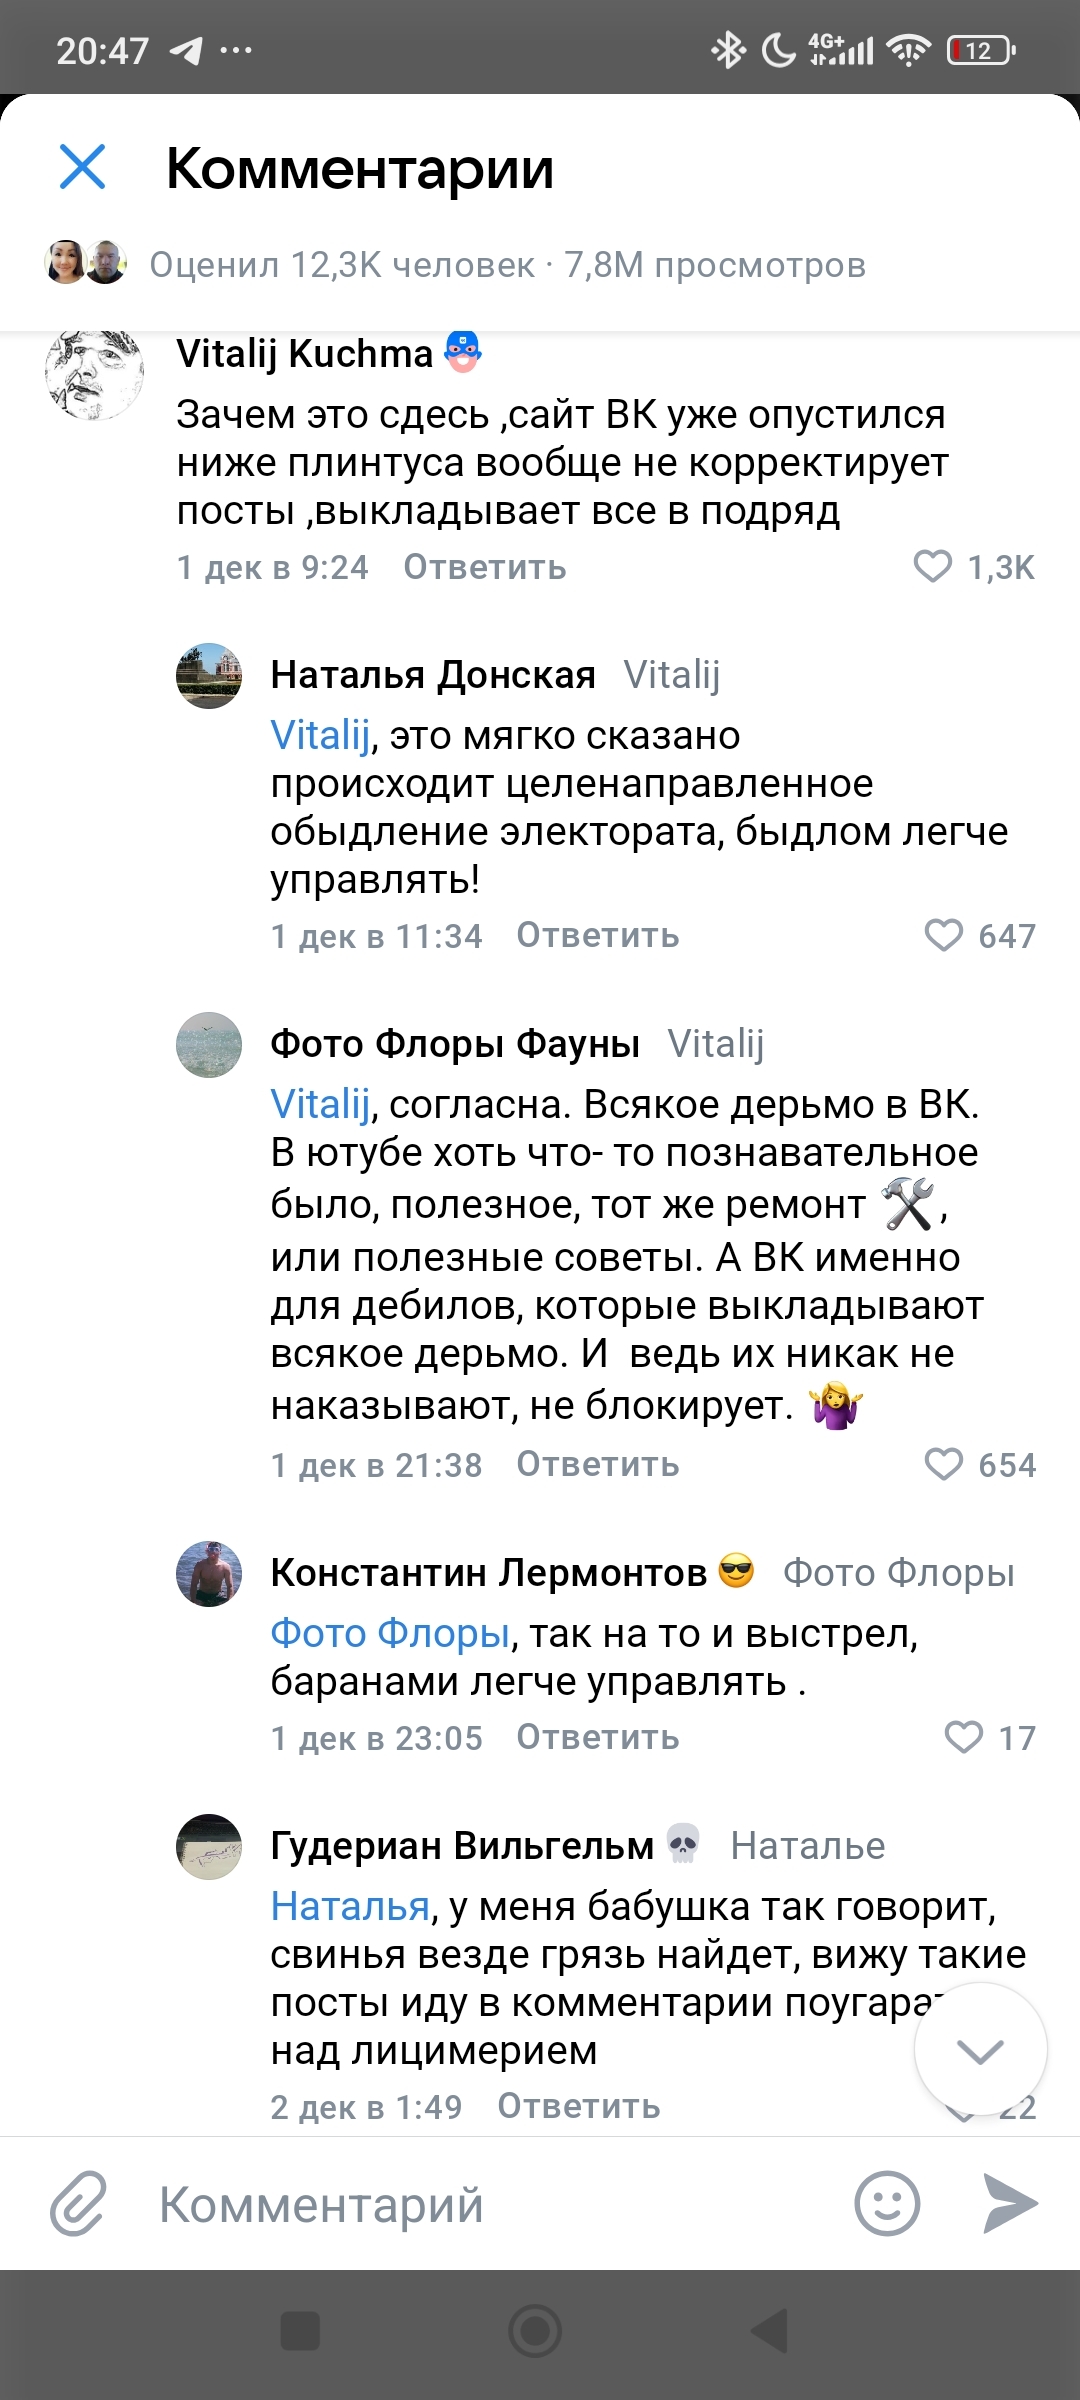Viewport: 1080px width, 2400px height.
Task: Like Vitalij Kuchma's comment with the heart
Action: click(933, 567)
